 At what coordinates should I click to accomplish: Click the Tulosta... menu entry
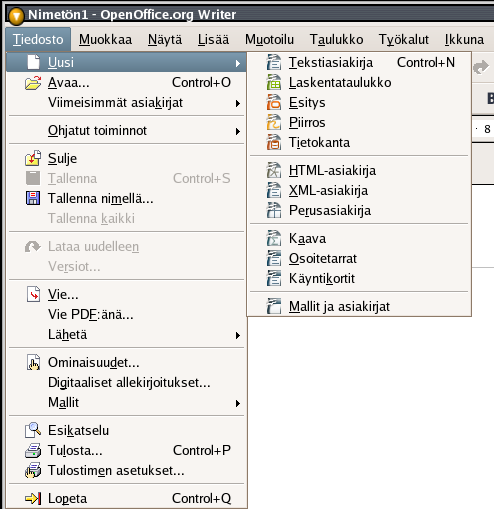[127, 450]
